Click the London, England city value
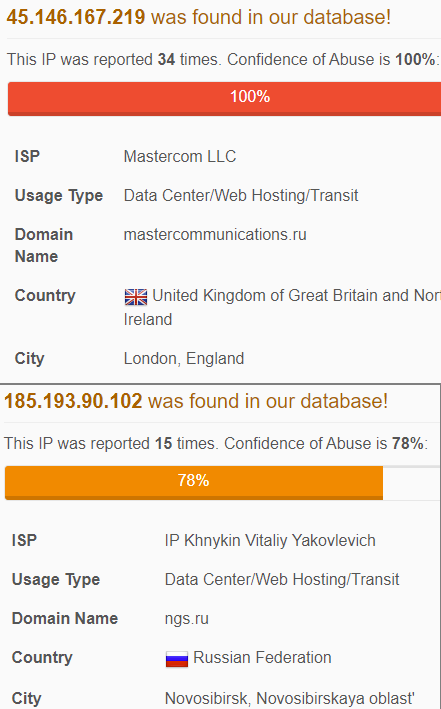Screen dimensions: 441x709 pyautogui.click(x=184, y=359)
